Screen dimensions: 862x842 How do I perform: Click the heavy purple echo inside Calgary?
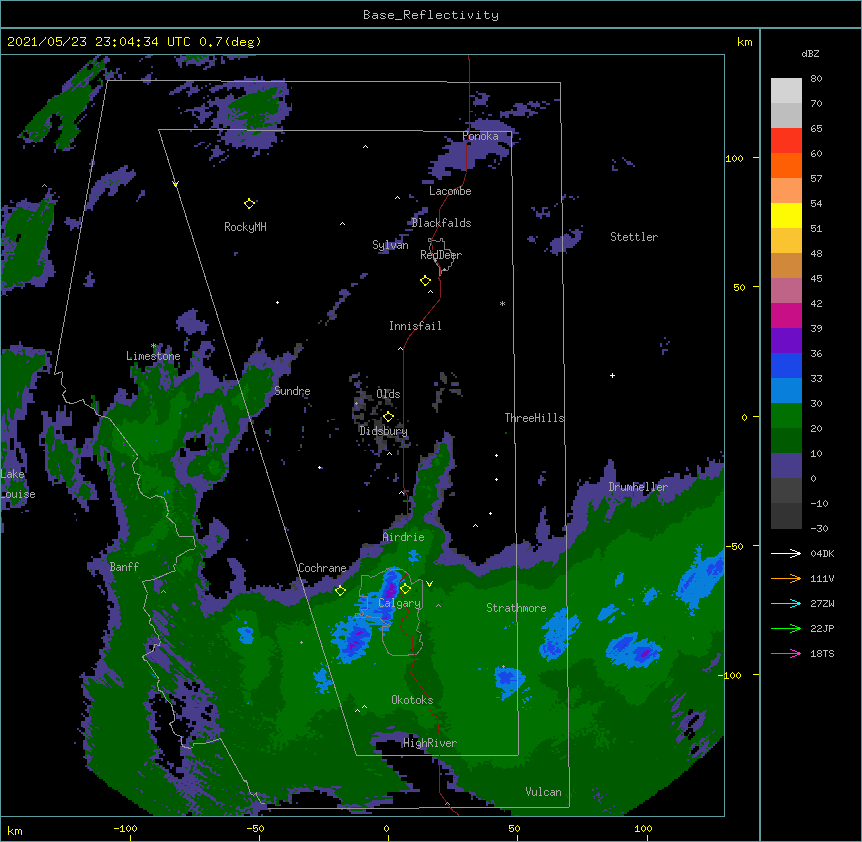click(390, 588)
